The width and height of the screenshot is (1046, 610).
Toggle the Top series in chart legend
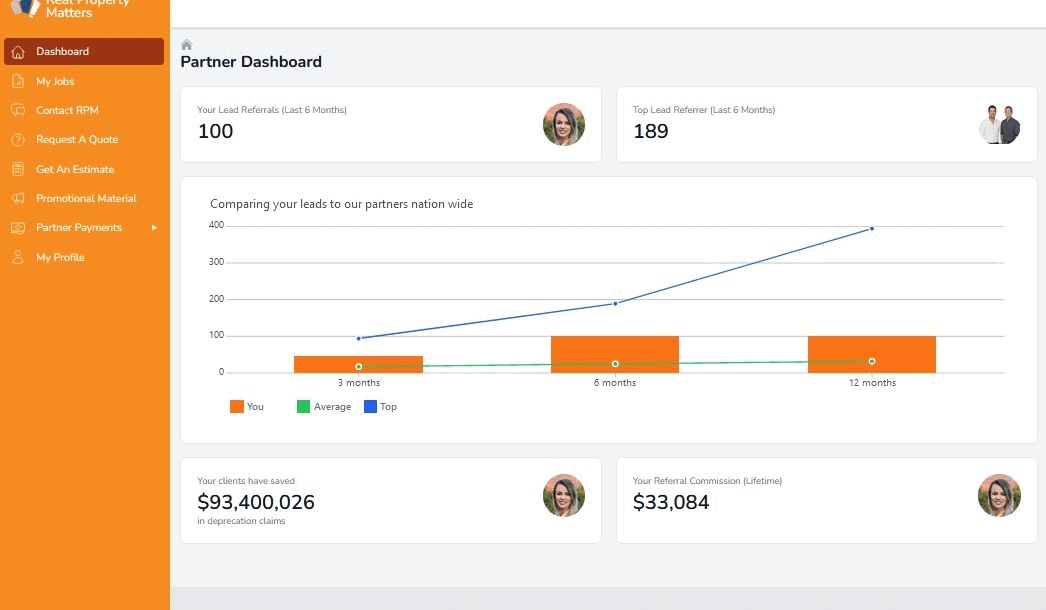381,407
